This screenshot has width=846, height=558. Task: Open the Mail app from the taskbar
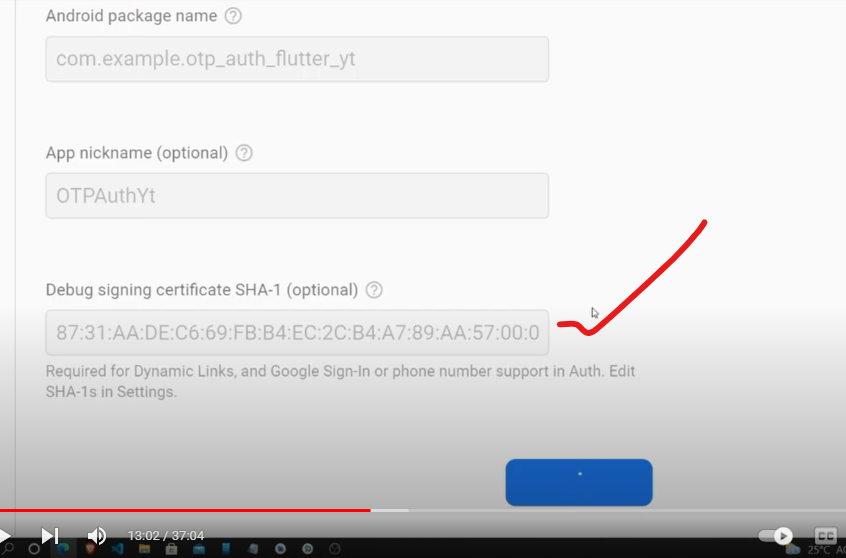pyautogui.click(x=198, y=549)
